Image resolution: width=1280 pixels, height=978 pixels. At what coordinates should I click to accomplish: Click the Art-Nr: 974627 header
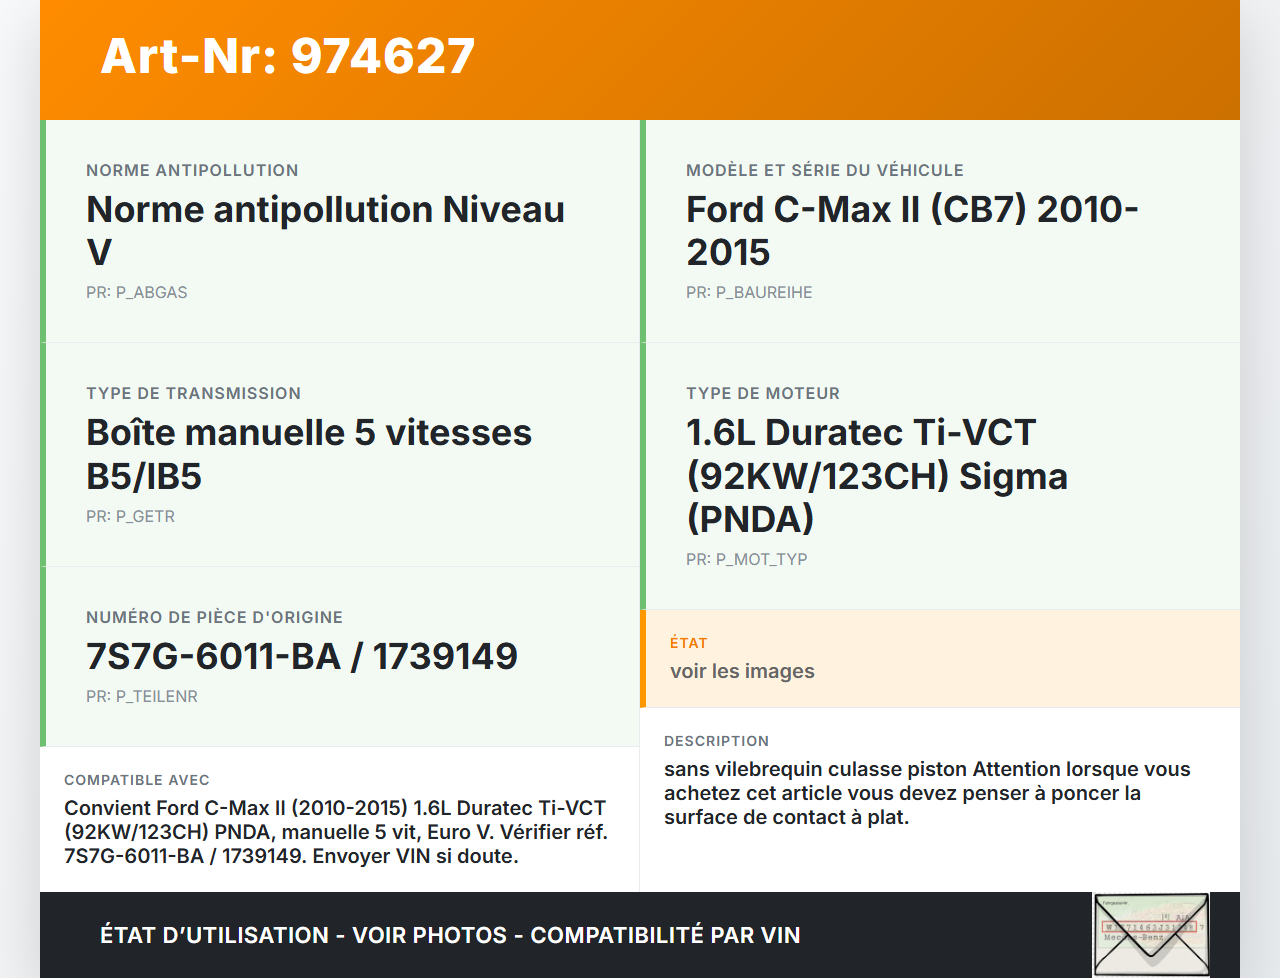click(x=287, y=56)
